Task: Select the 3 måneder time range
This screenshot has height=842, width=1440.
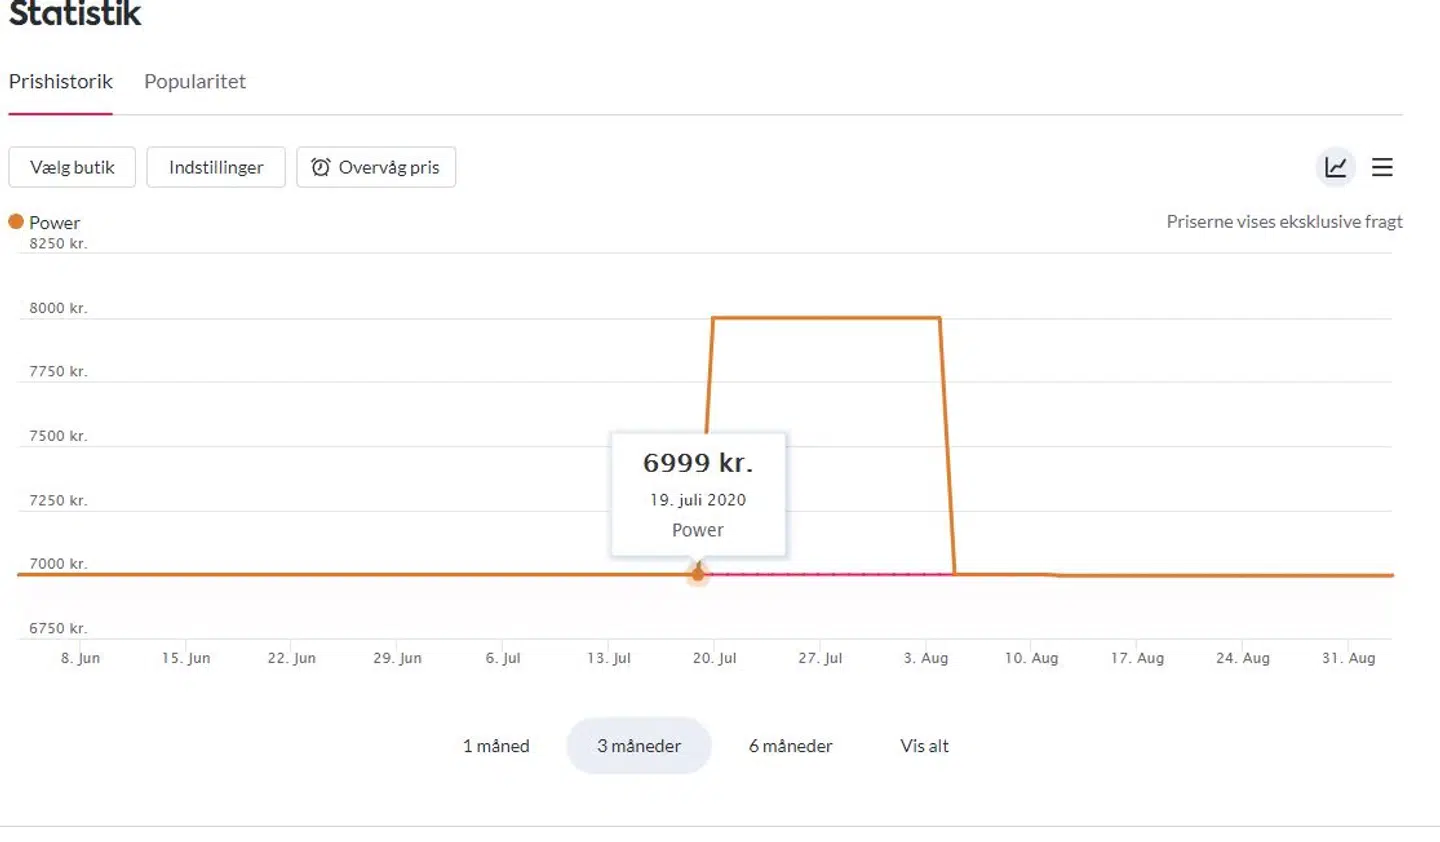Action: [x=639, y=746]
